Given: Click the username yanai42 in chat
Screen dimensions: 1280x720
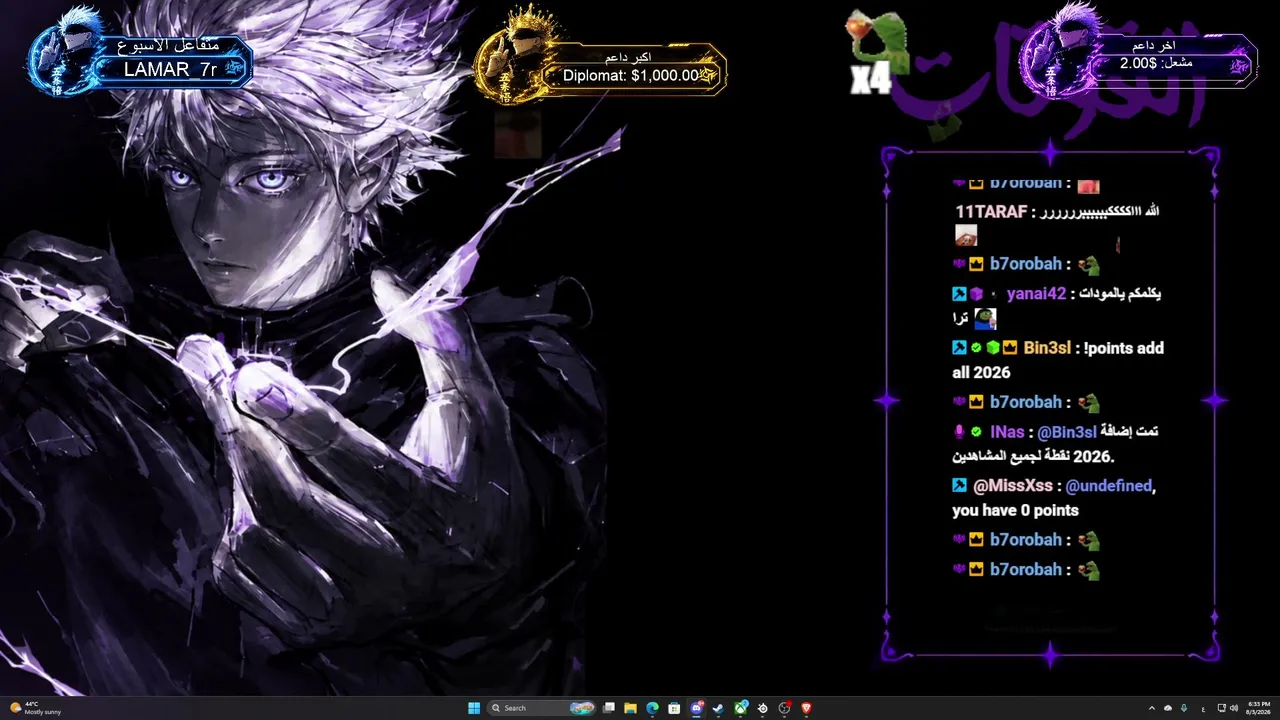Looking at the screenshot, I should pyautogui.click(x=1036, y=294).
